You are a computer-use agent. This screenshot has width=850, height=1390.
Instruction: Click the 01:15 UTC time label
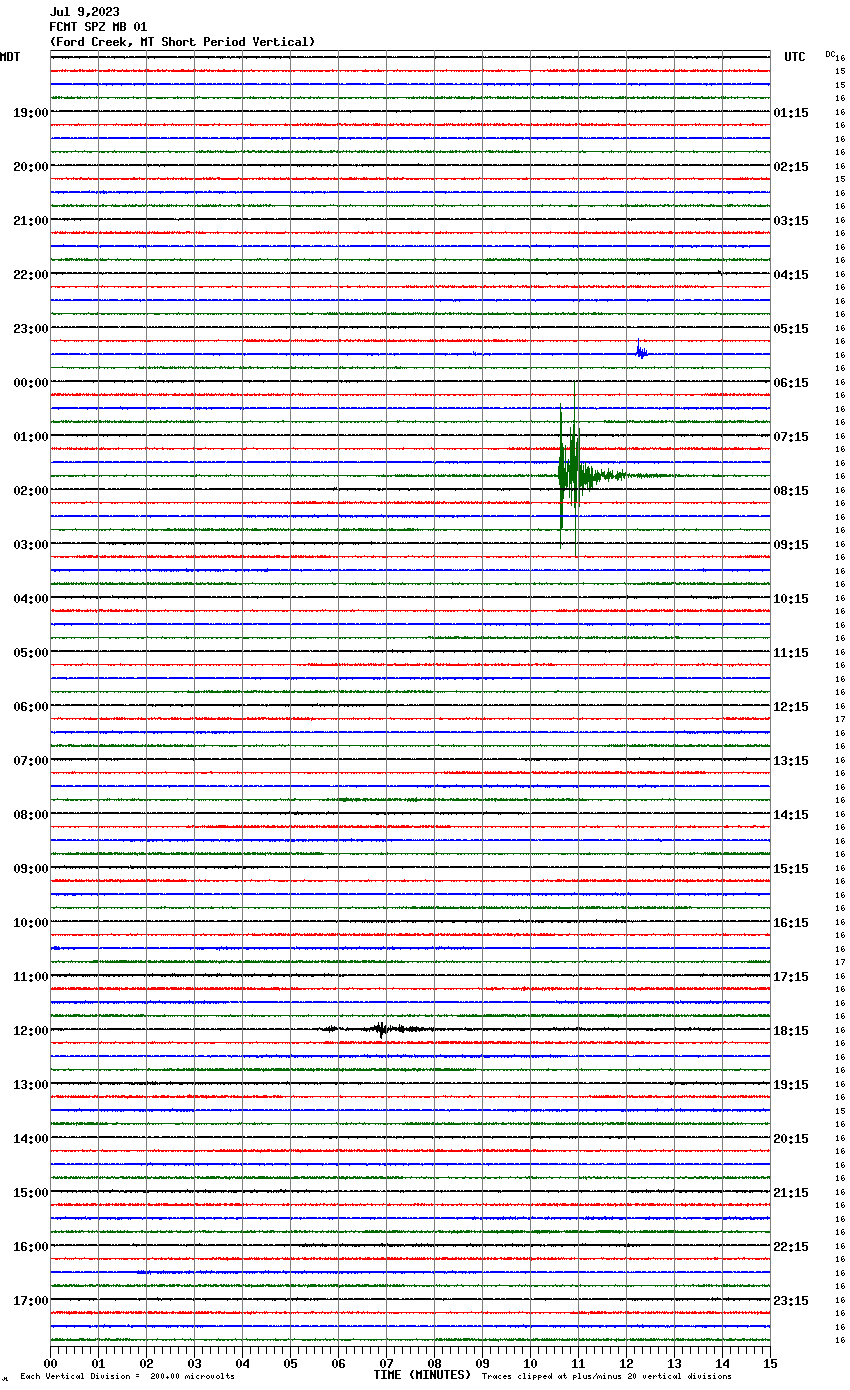(791, 113)
